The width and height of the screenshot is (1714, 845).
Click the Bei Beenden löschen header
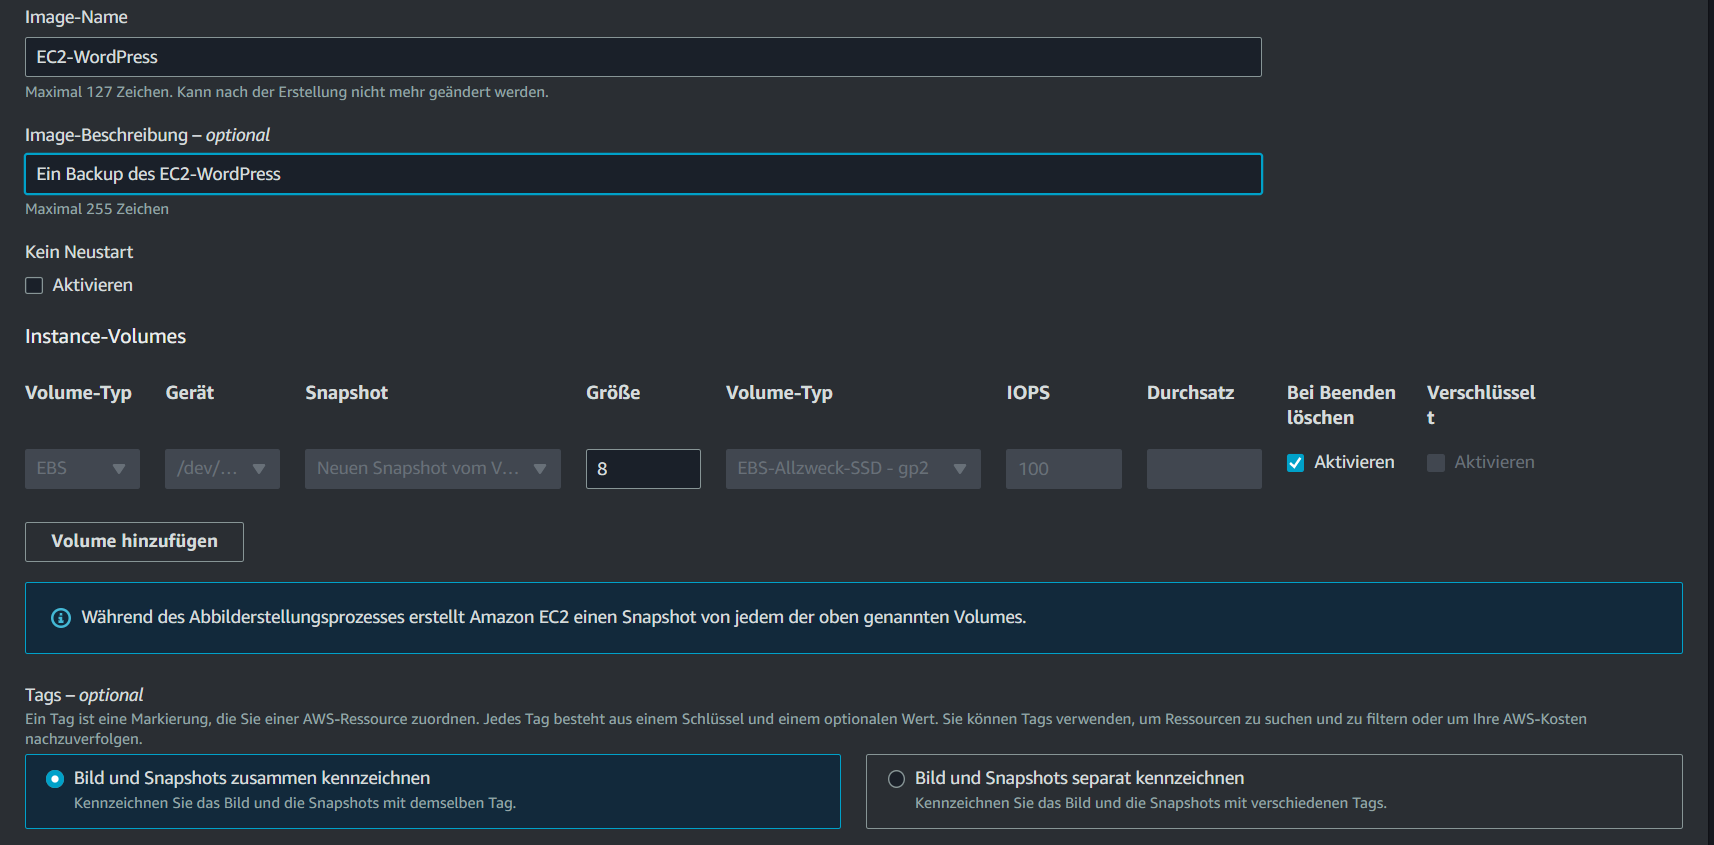[x=1341, y=405]
